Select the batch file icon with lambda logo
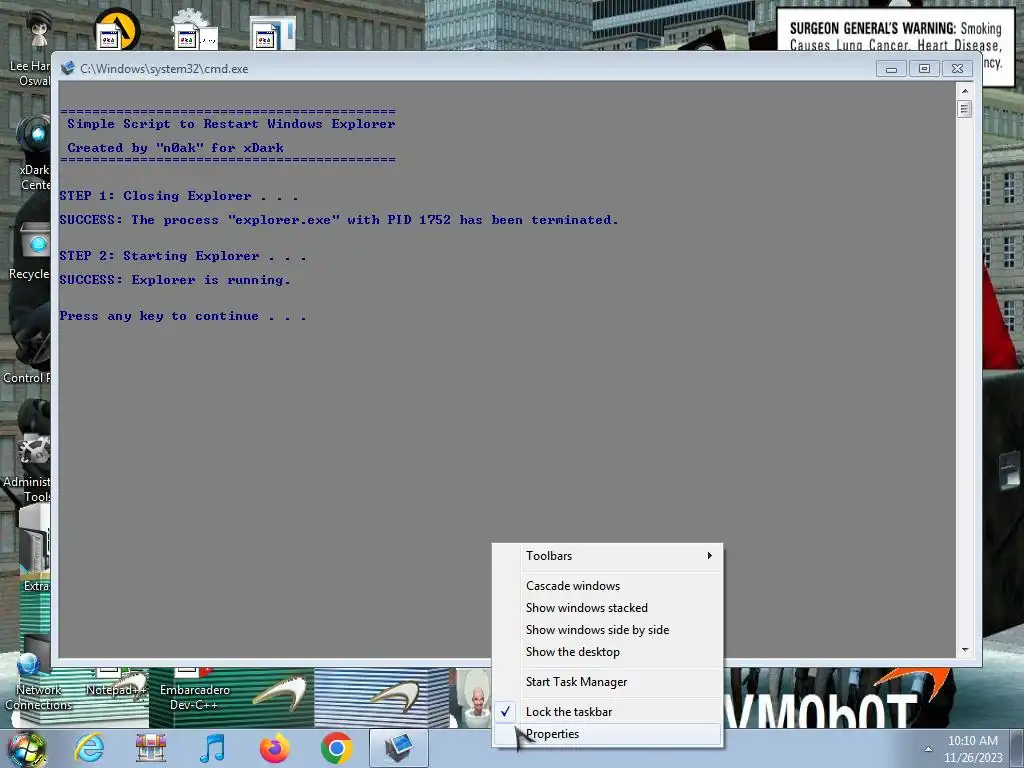1024x768 pixels. click(116, 29)
